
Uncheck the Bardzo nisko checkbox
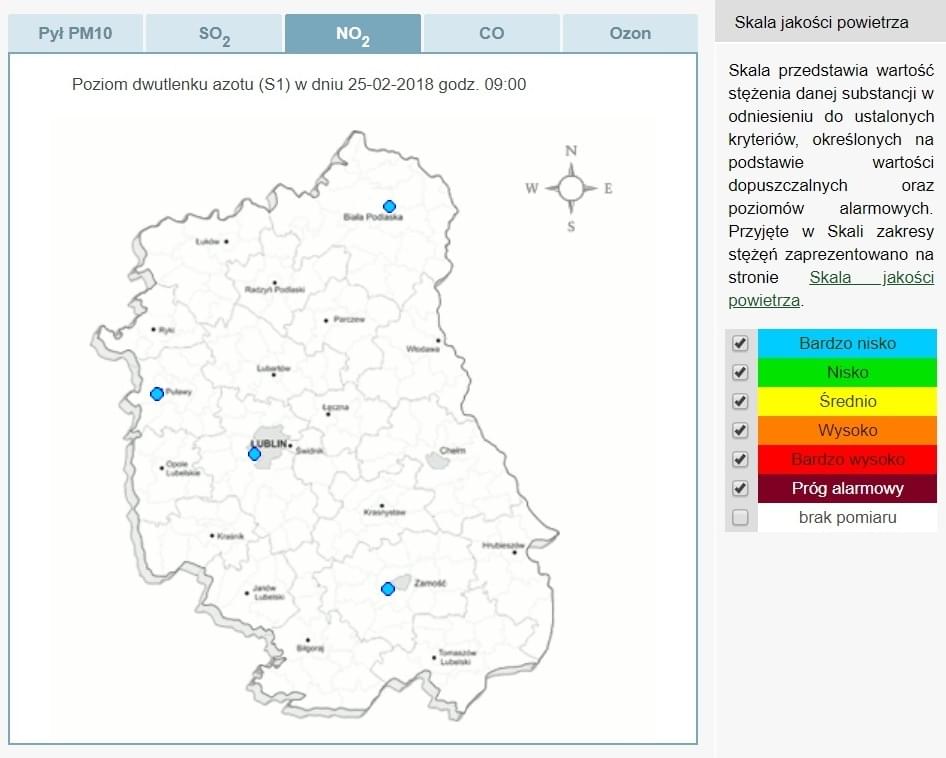pos(740,343)
